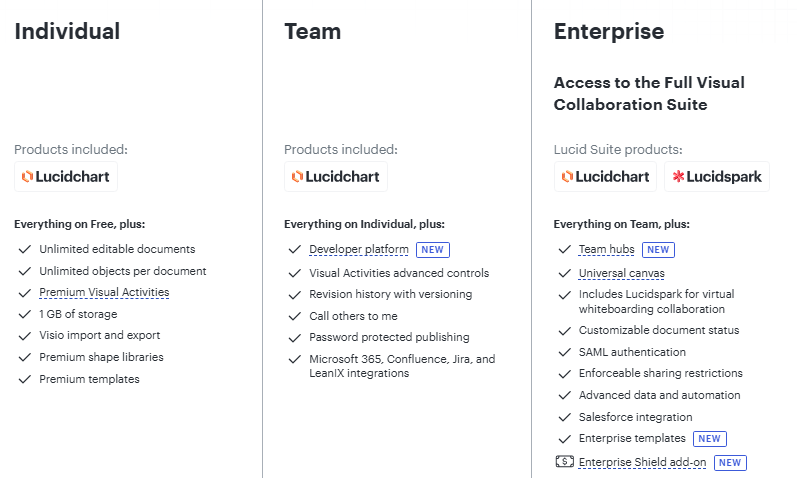This screenshot has width=797, height=497.
Task: Click the Lucidchart badge under Enterprise plan
Action: pyautogui.click(x=605, y=176)
